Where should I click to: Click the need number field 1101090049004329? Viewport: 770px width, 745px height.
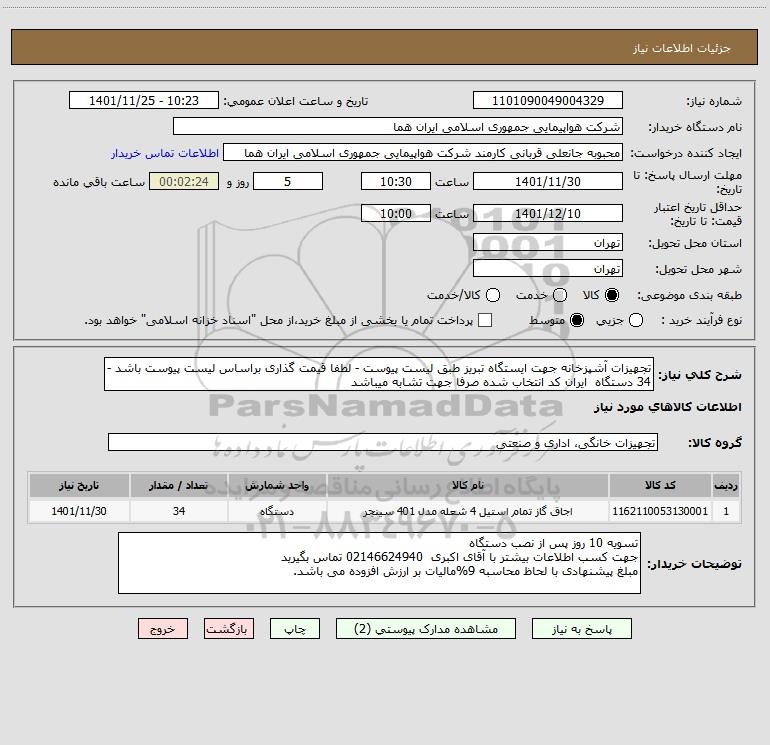(548, 101)
